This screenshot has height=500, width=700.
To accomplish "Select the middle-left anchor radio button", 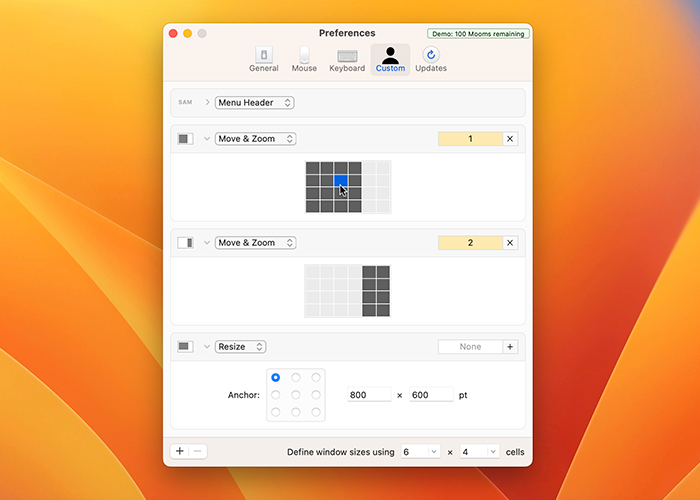I will pos(275,395).
